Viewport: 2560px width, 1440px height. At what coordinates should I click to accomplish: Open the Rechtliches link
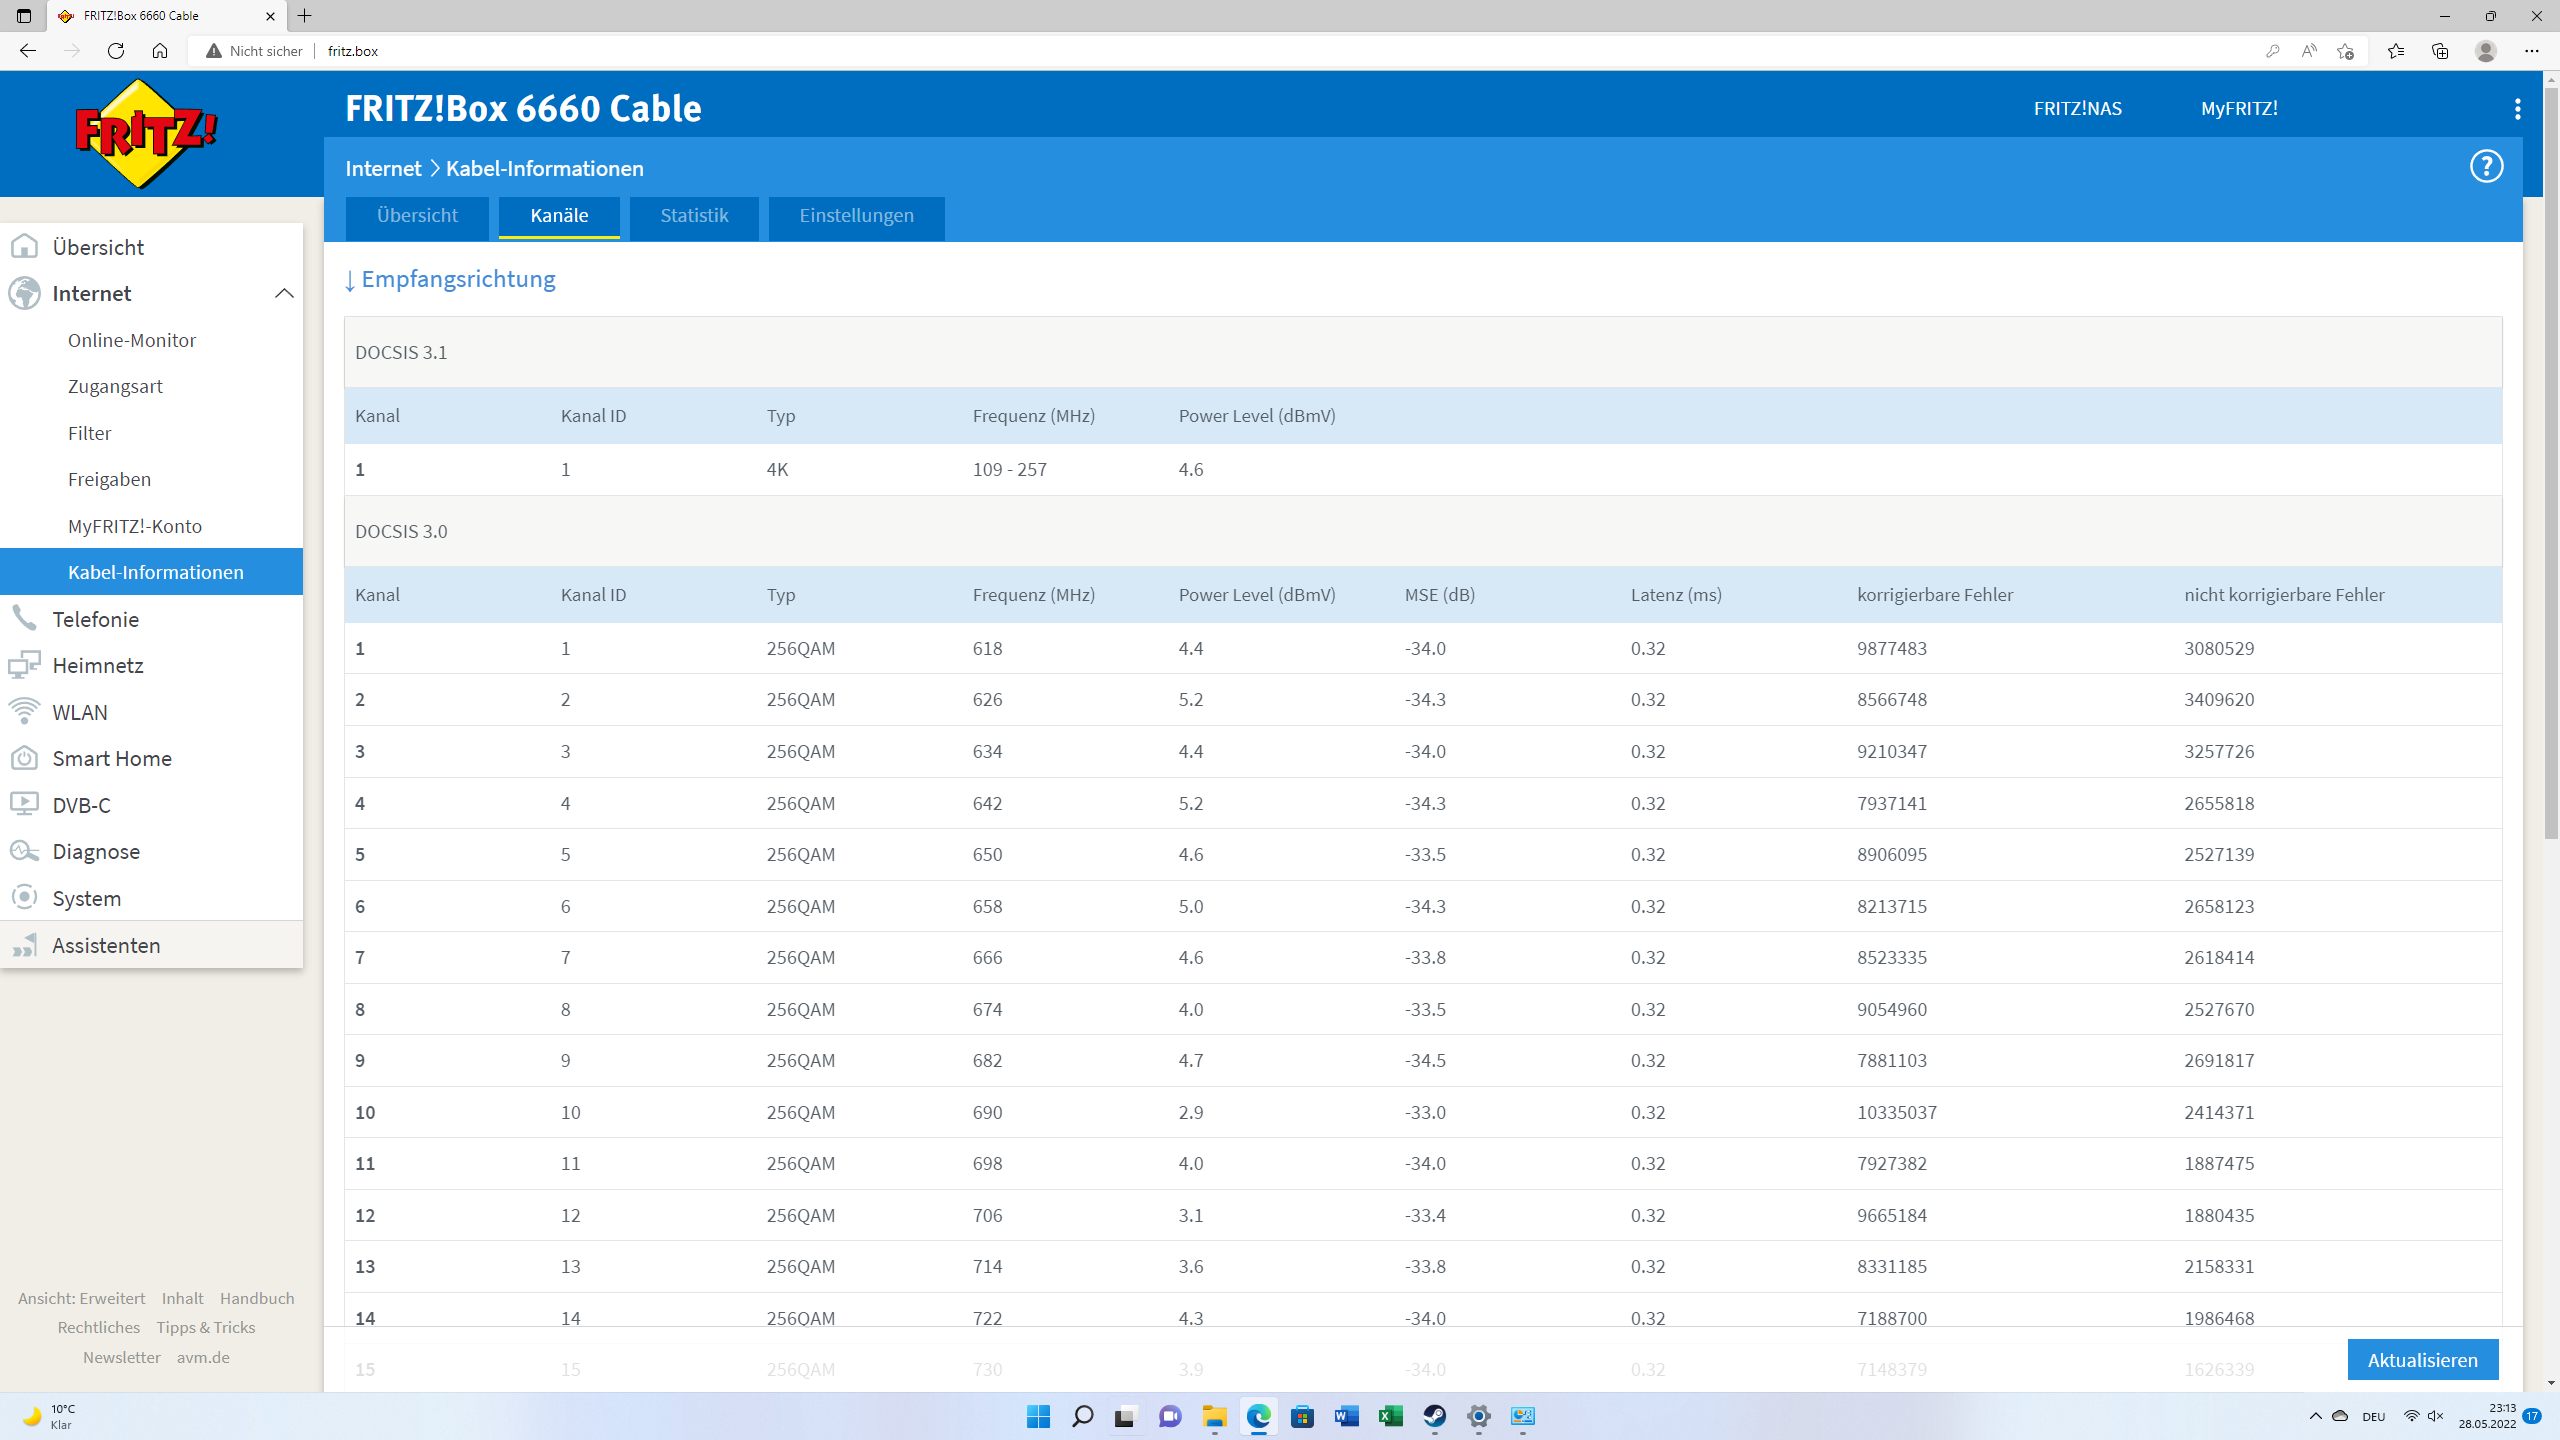98,1327
